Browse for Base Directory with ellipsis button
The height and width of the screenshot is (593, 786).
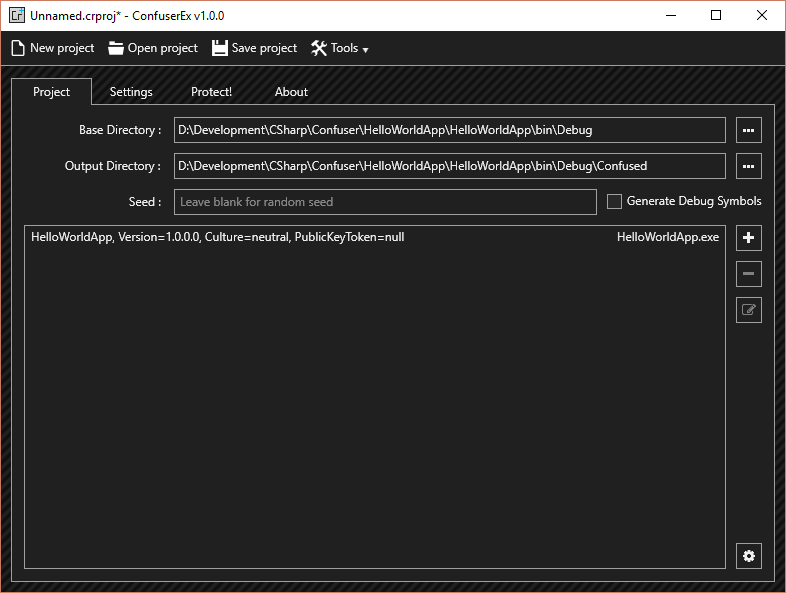coord(748,130)
